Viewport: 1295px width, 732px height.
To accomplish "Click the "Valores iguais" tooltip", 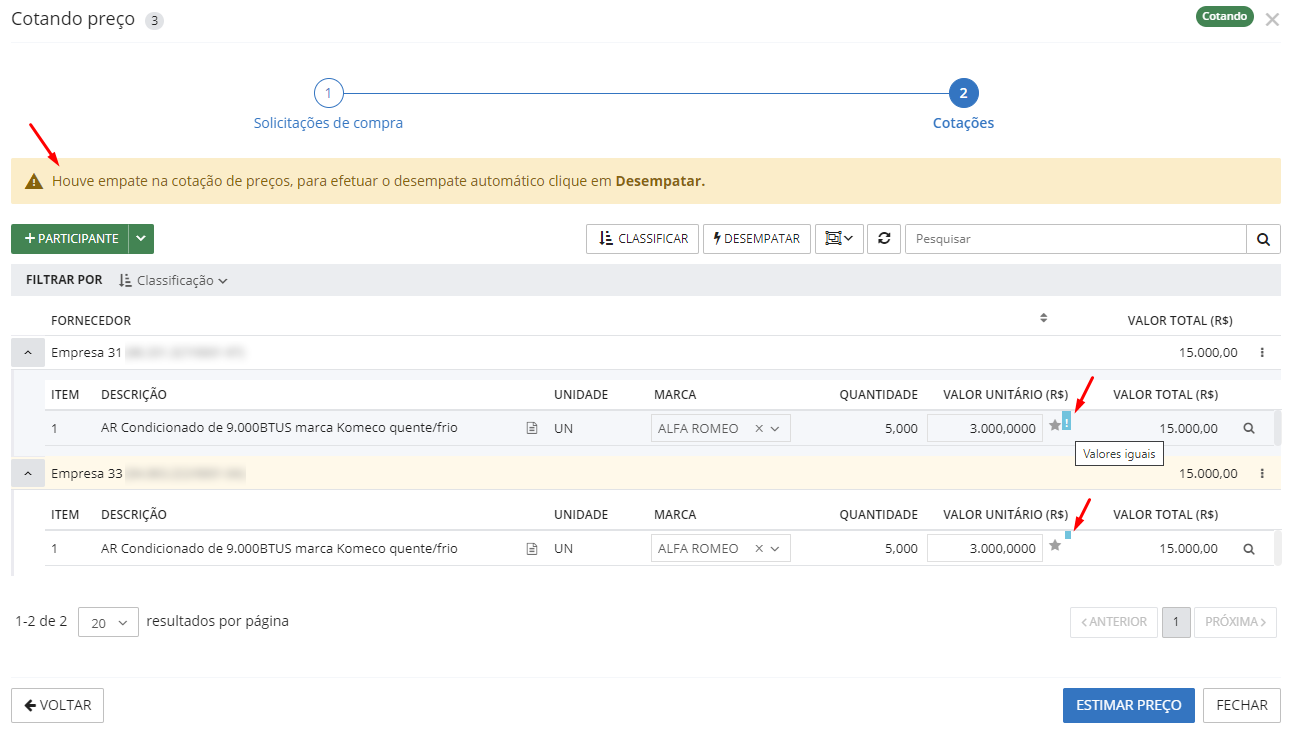I will tap(1119, 454).
